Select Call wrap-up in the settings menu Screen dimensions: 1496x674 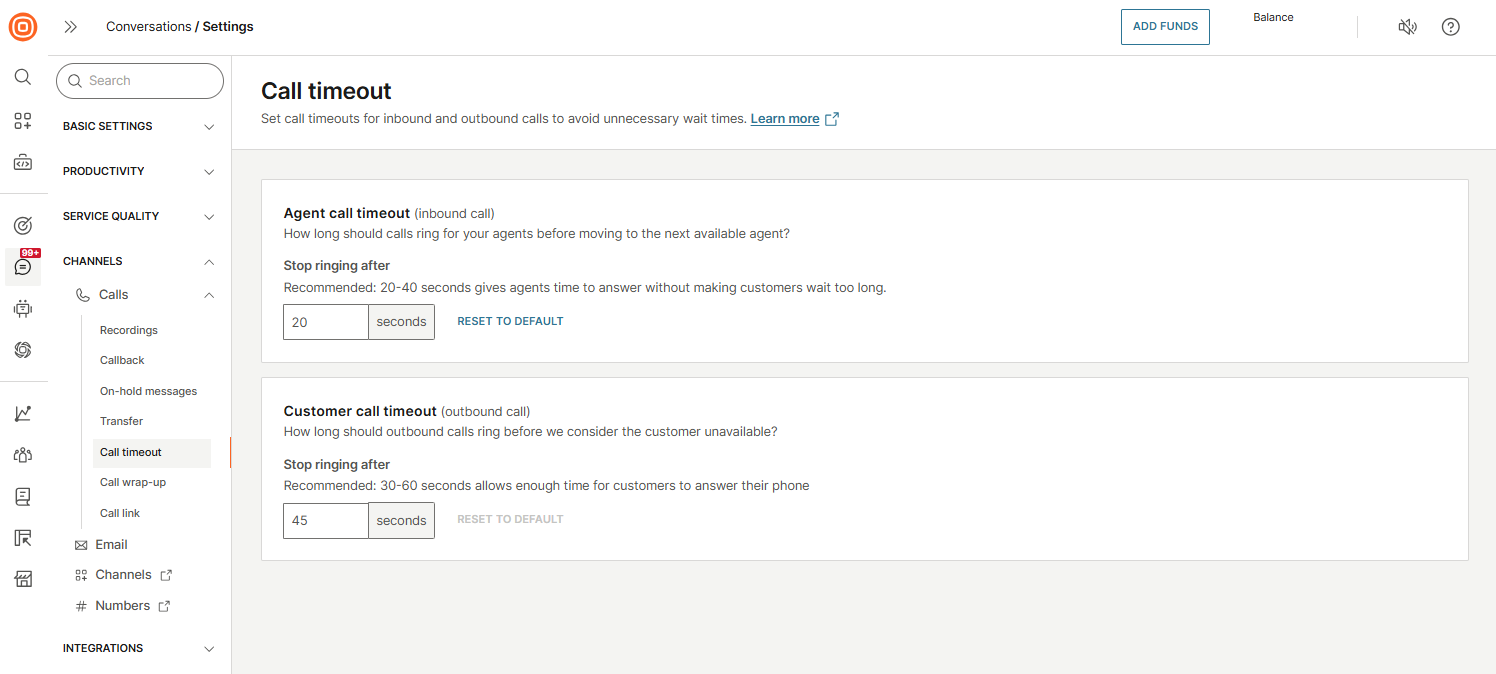133,483
